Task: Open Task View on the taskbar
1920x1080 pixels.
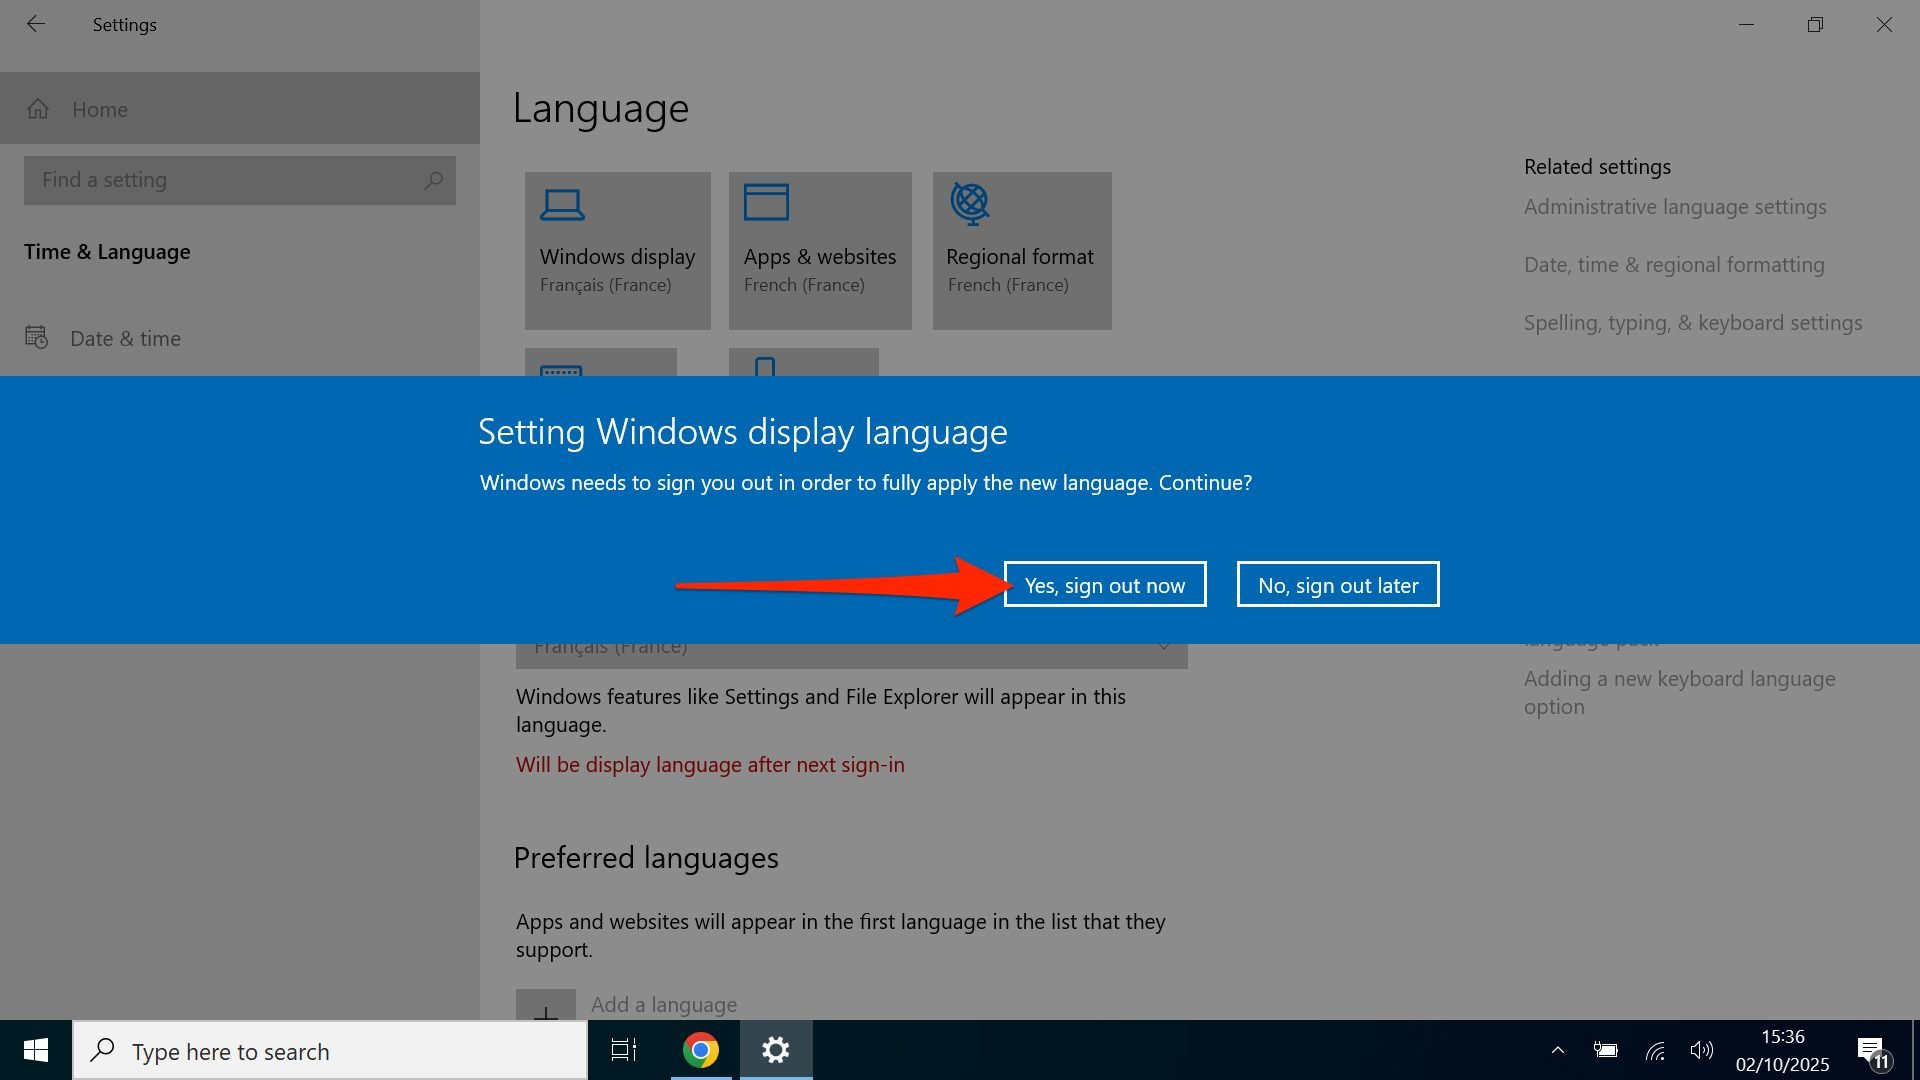Action: click(x=624, y=1050)
